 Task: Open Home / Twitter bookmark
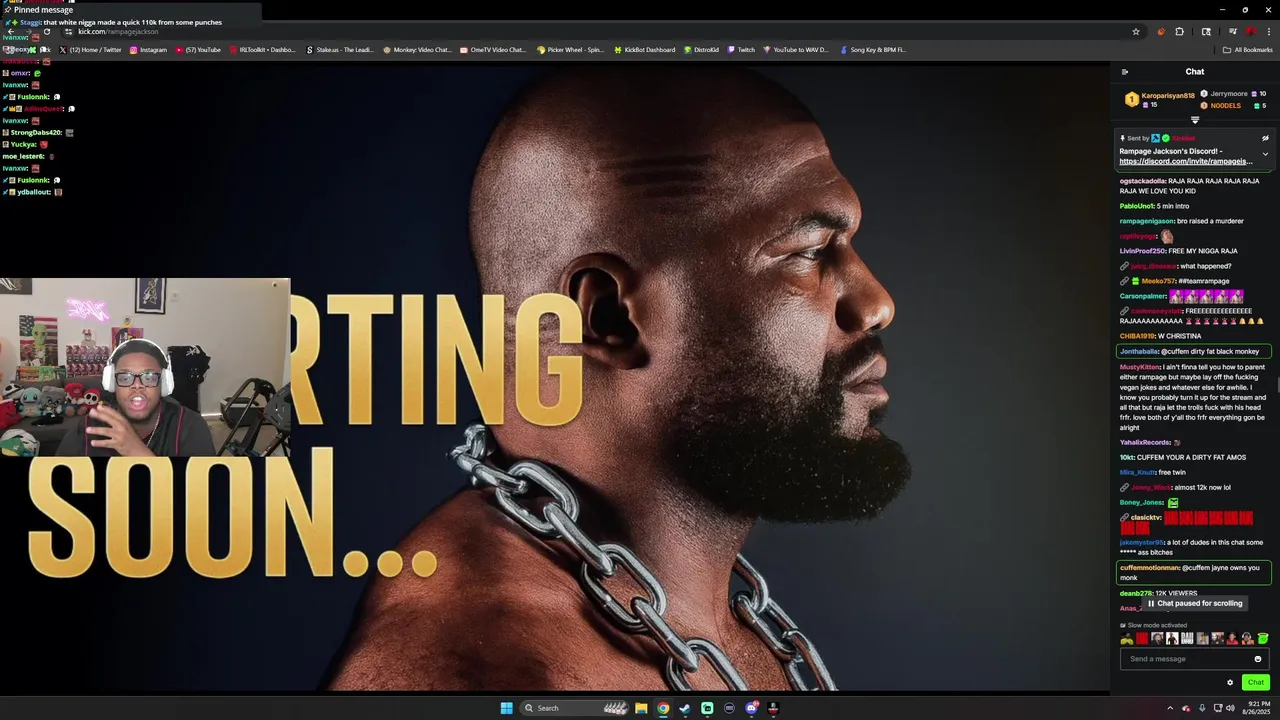click(91, 50)
